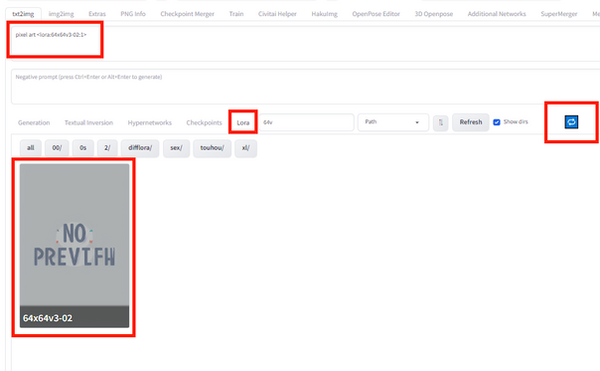This screenshot has height=371, width=600.
Task: Open the SuperMerger tab
Action: coord(559,14)
